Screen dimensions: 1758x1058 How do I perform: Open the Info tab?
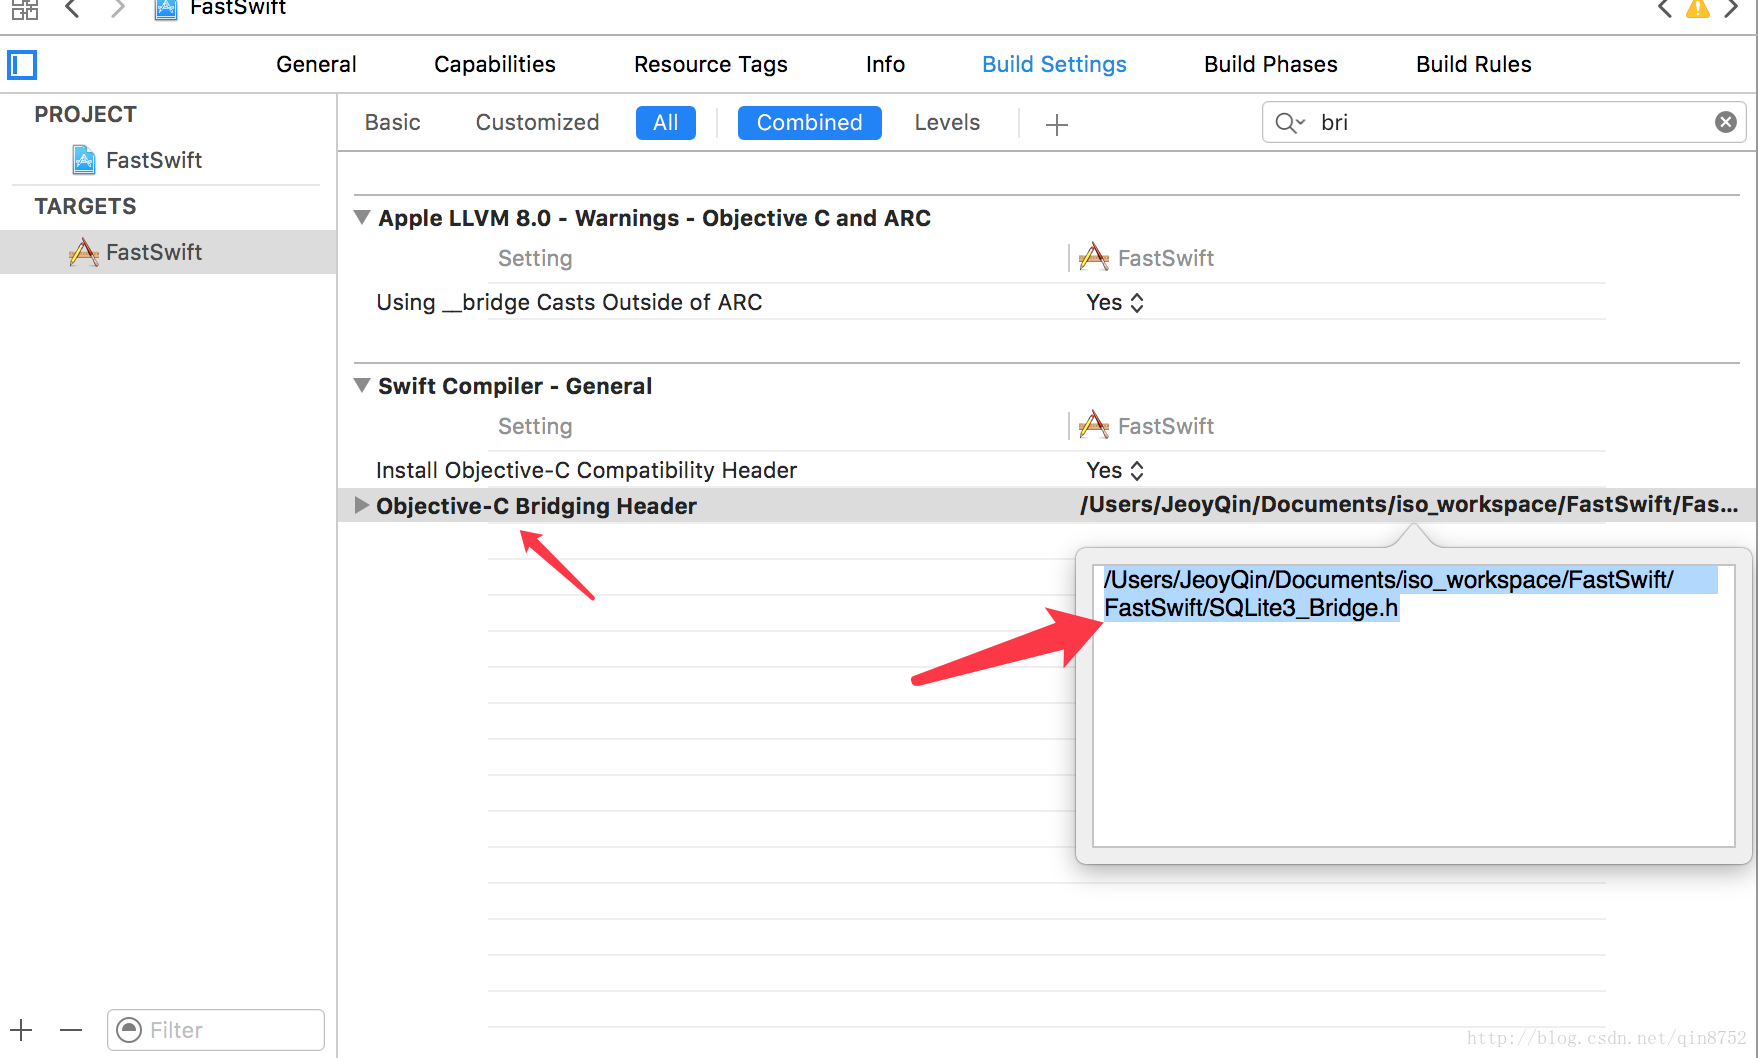(x=885, y=64)
